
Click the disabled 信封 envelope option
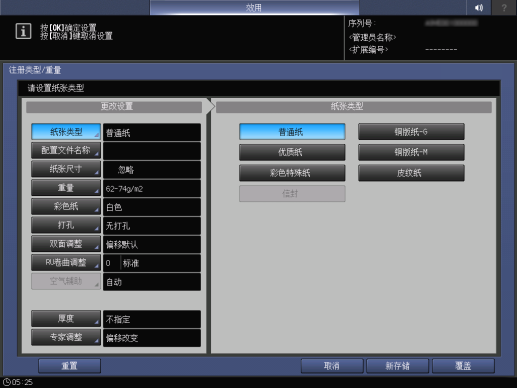coord(292,194)
